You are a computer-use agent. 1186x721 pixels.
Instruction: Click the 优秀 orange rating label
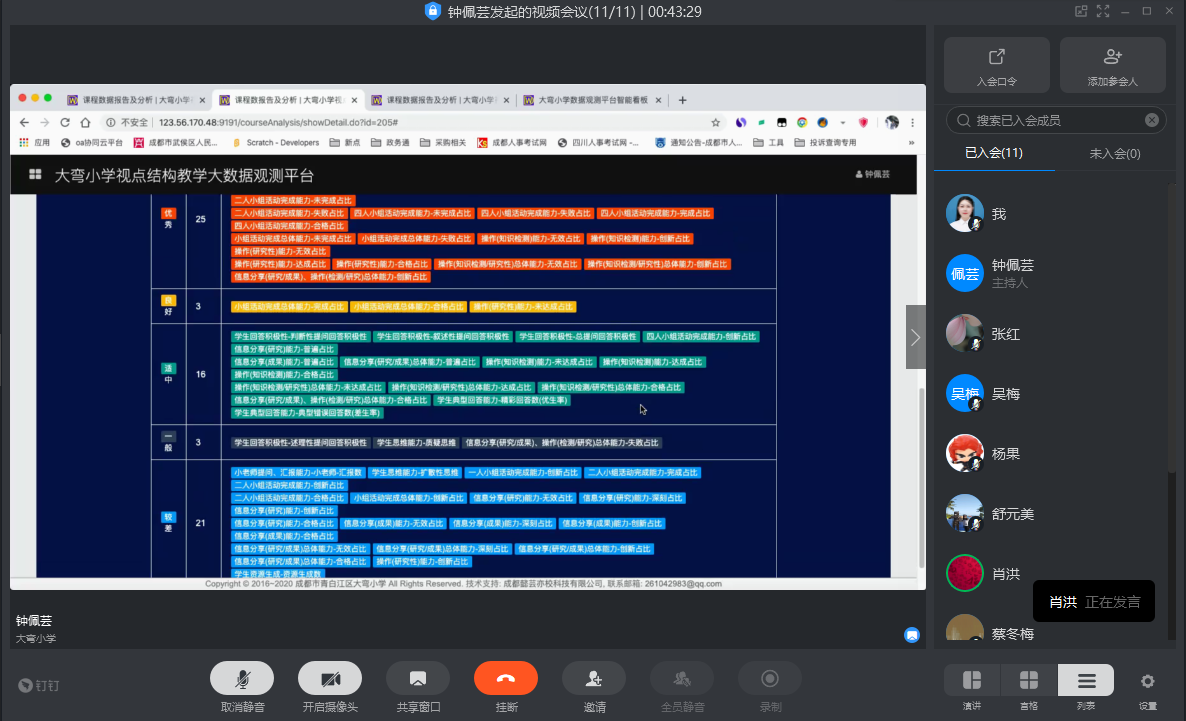click(168, 219)
